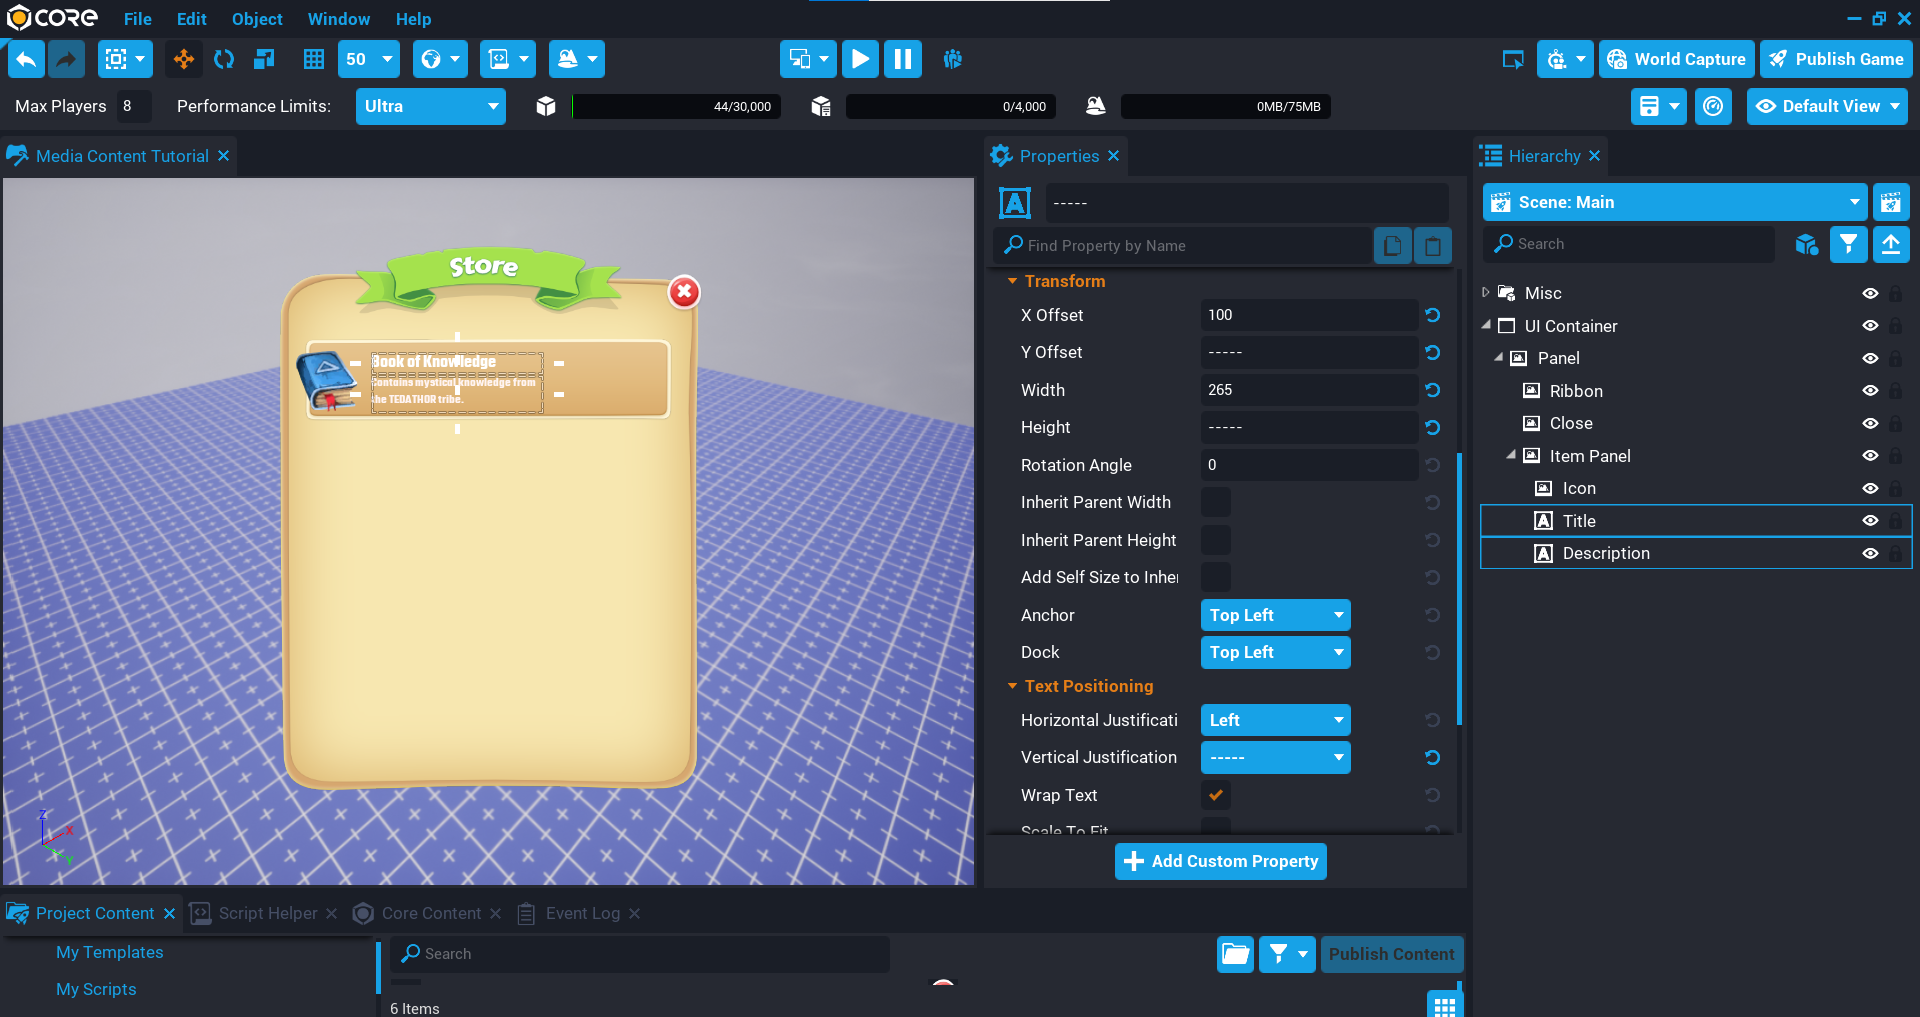Click the hierarchy filter funnel icon

coord(1848,244)
